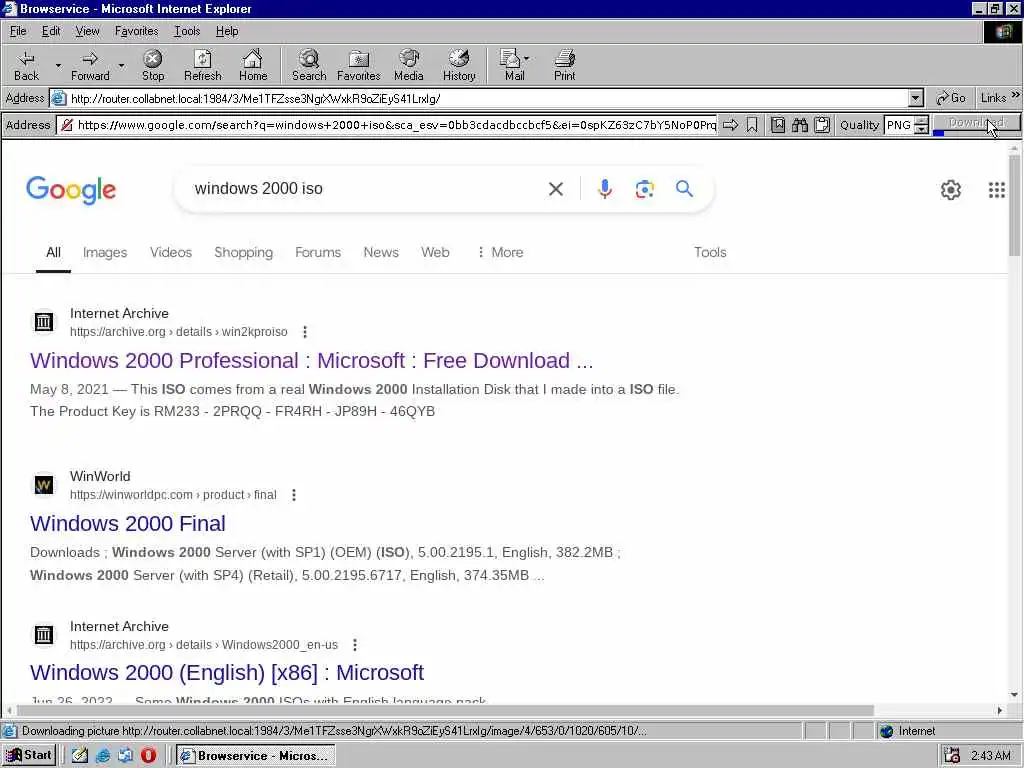Show the History pane
Viewport: 1024px width, 768px height.
pyautogui.click(x=459, y=65)
